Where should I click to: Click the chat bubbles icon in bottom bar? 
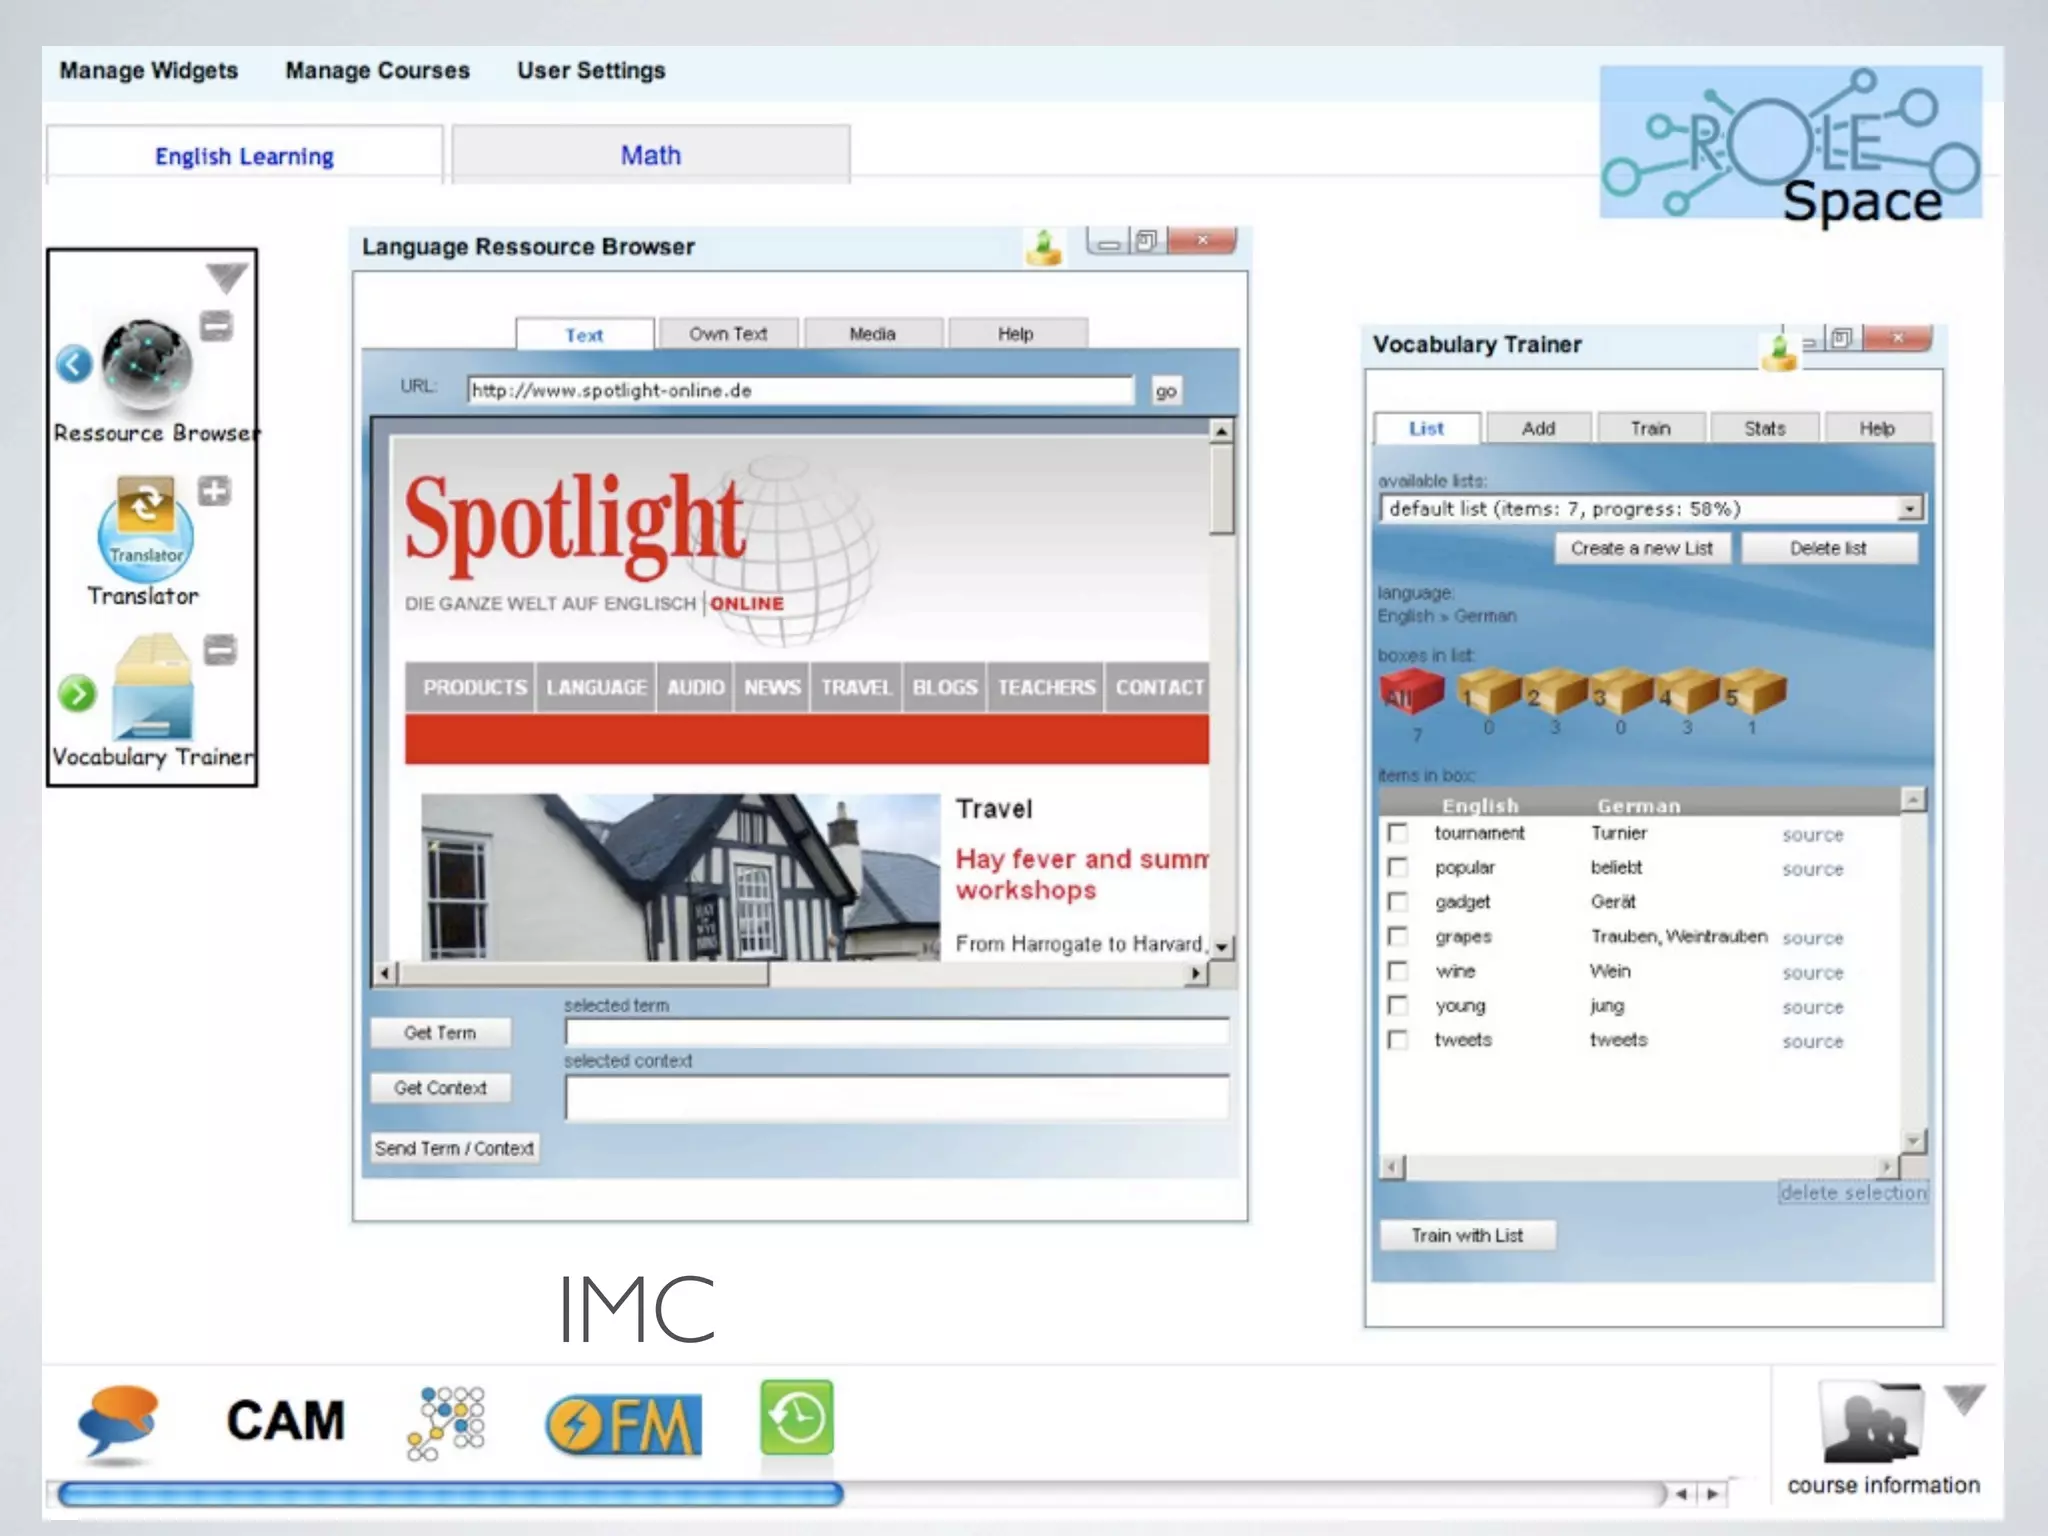[120, 1422]
